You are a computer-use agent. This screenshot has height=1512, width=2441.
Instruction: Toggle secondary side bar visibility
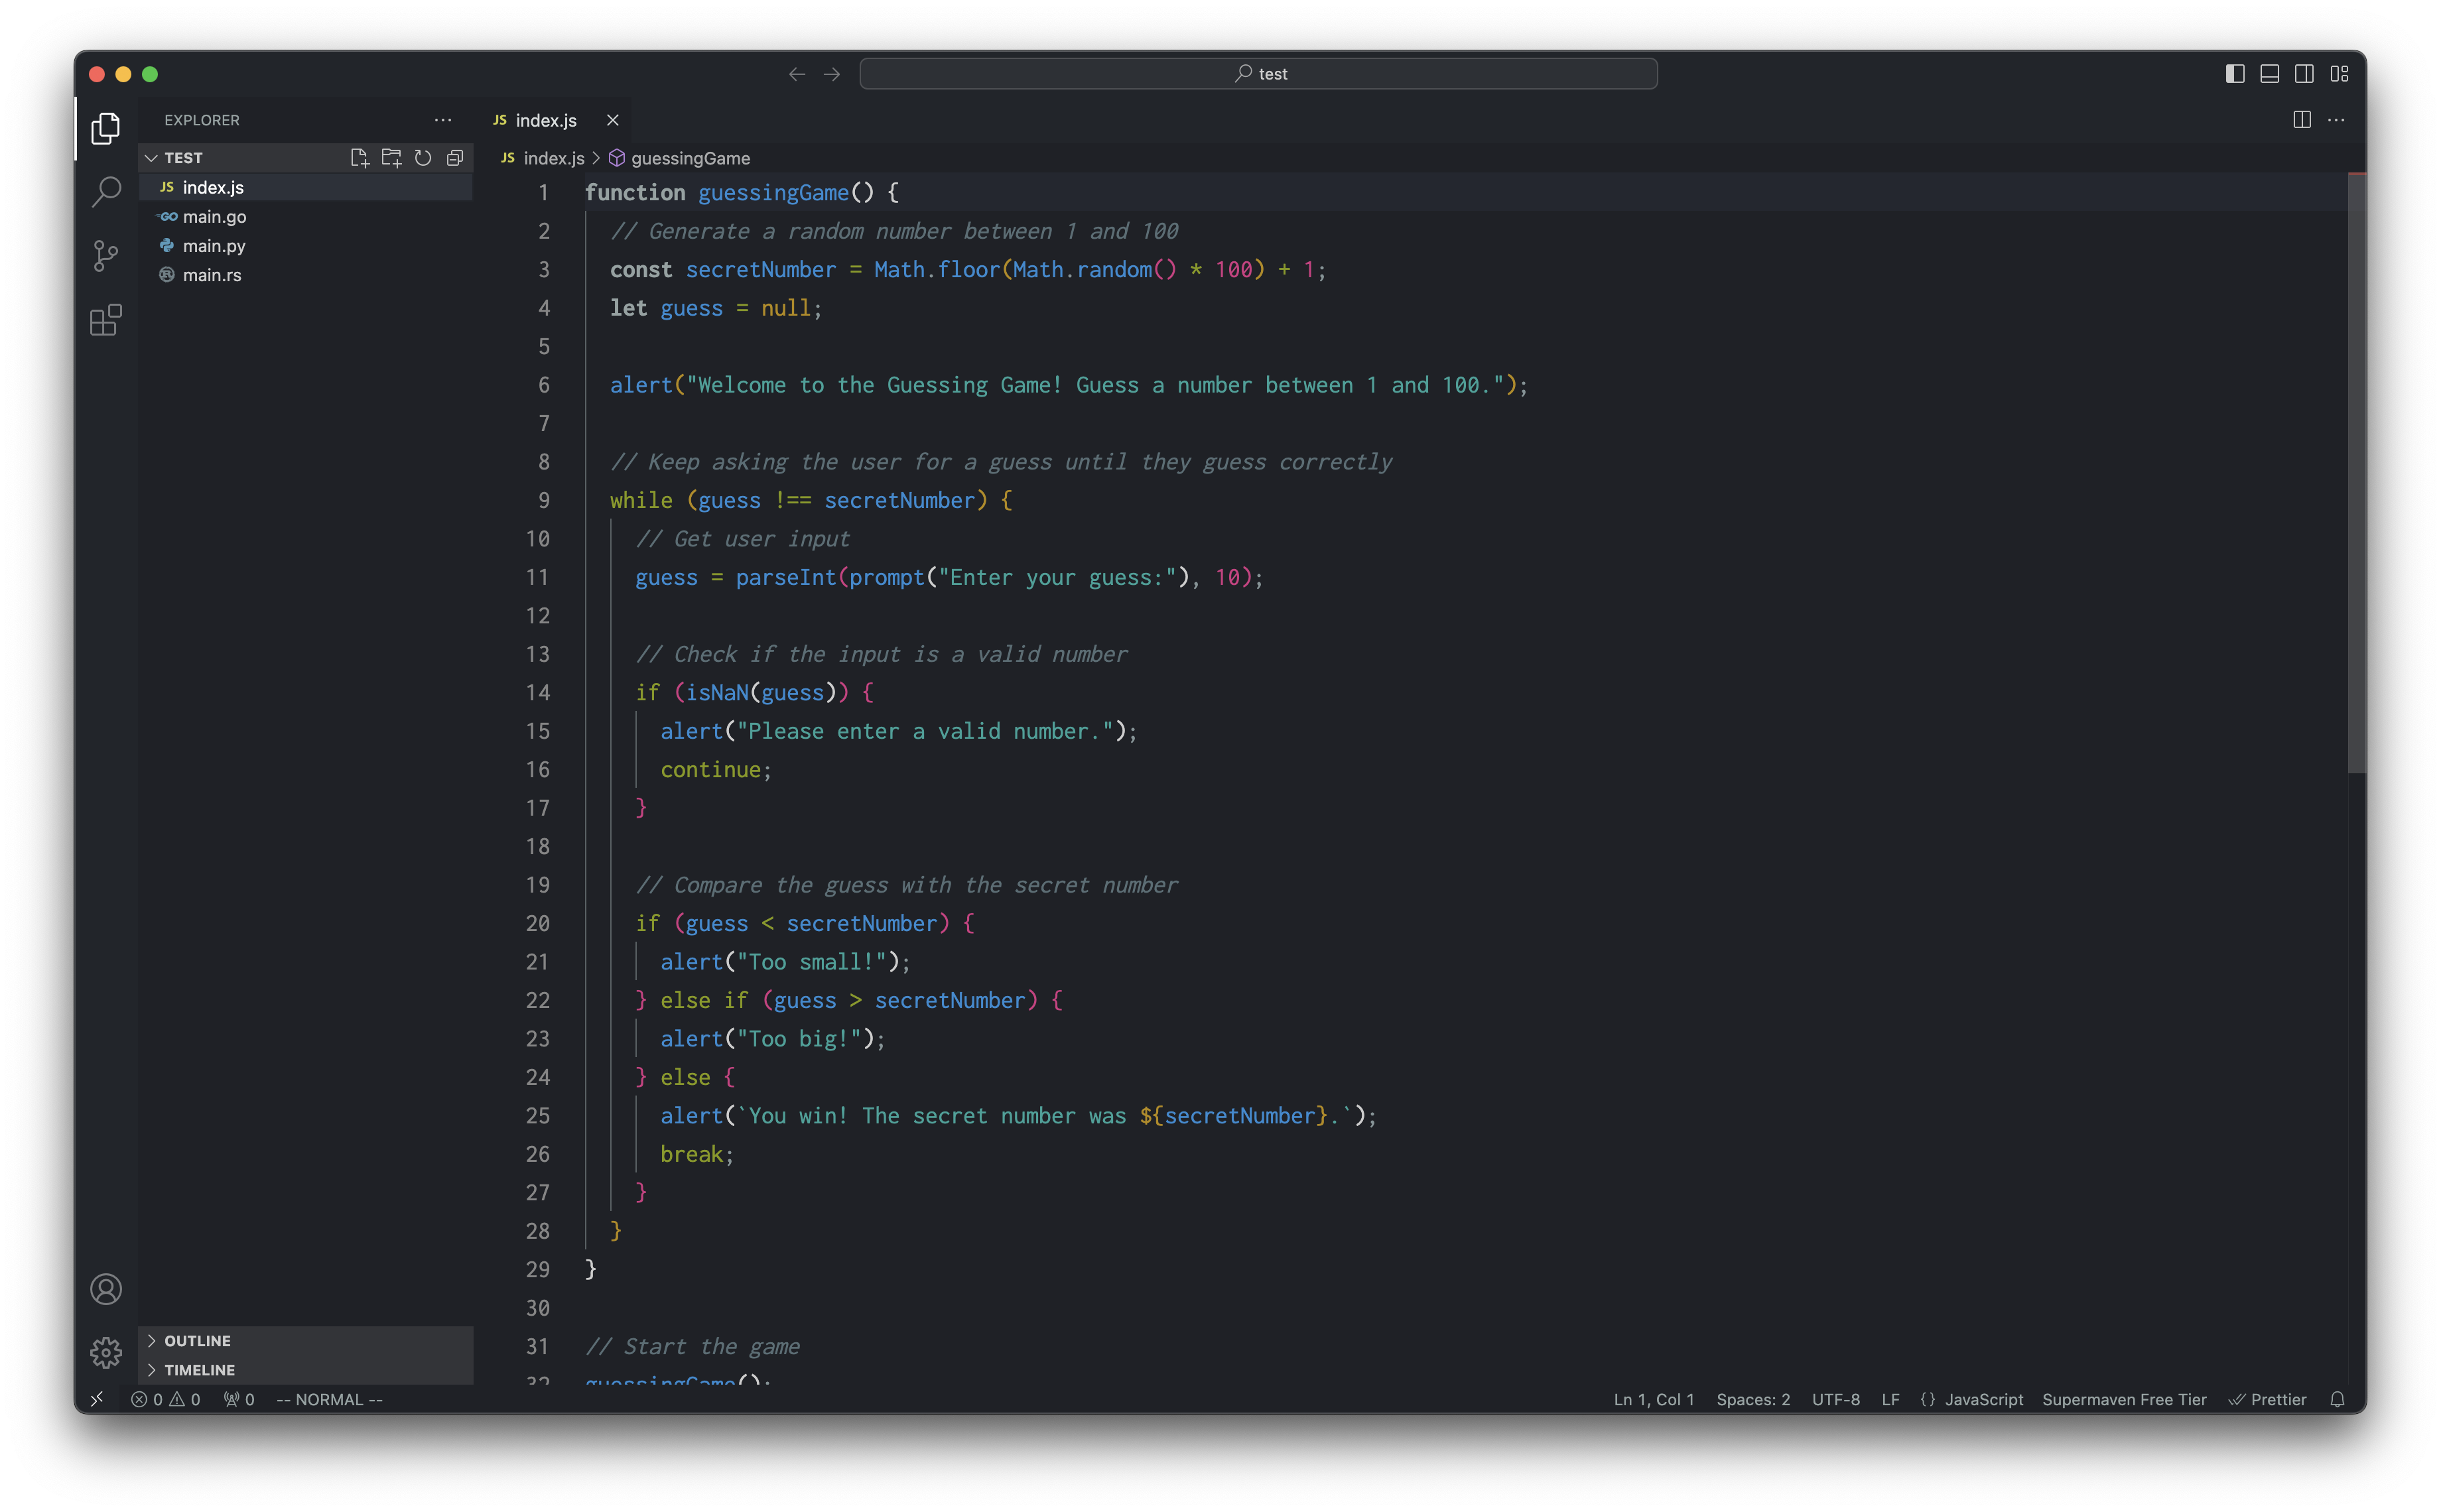pyautogui.click(x=2304, y=74)
